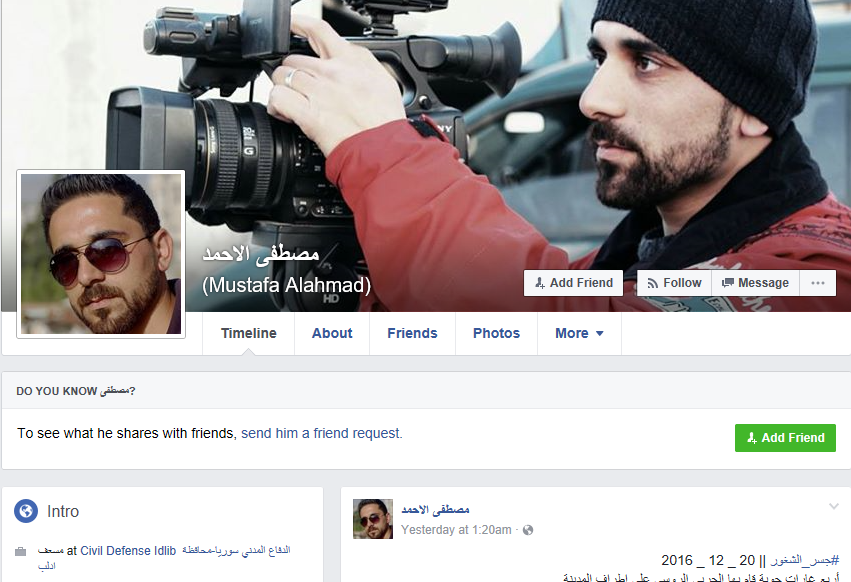This screenshot has width=851, height=582.
Task: Click the white Add Friend button on cover
Action: [x=573, y=283]
